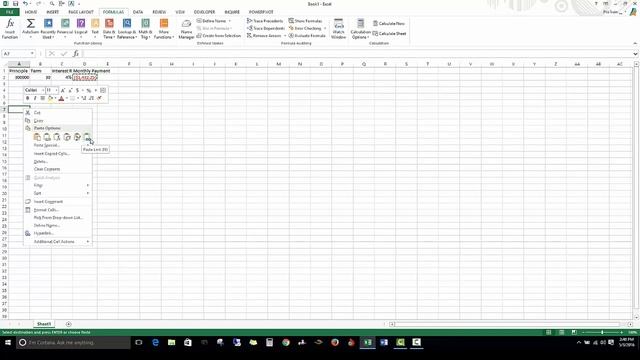Choose Cut from the context menu

58,113
